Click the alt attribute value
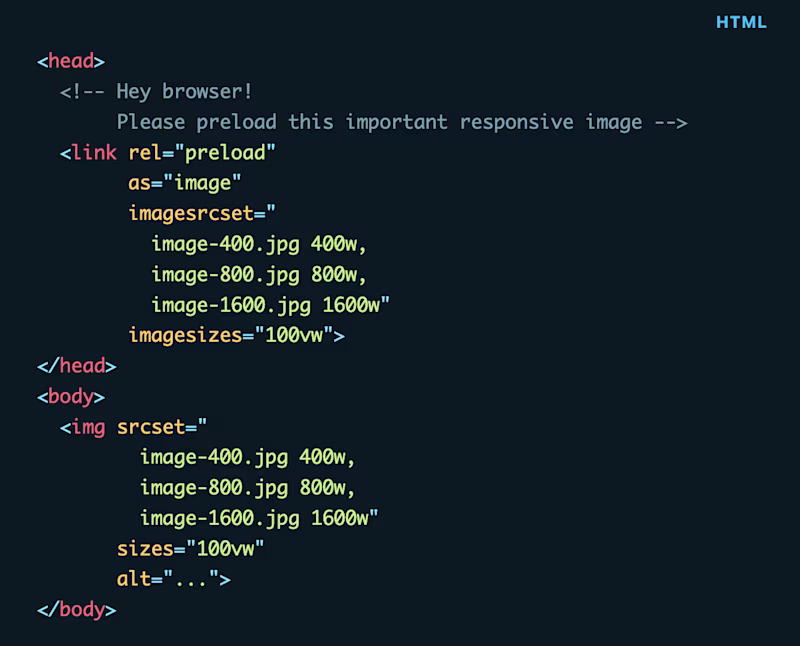The height and width of the screenshot is (646, 800). 183,579
